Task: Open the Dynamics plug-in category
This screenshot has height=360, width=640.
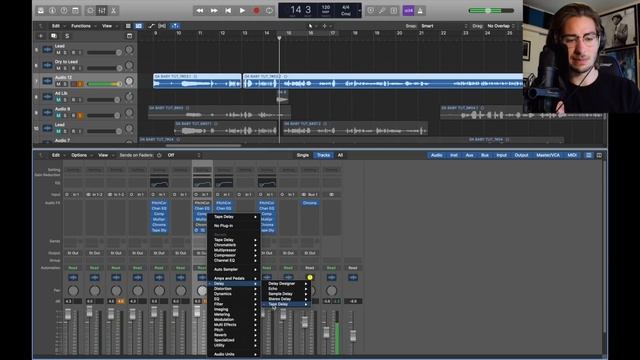Action: 234,293
